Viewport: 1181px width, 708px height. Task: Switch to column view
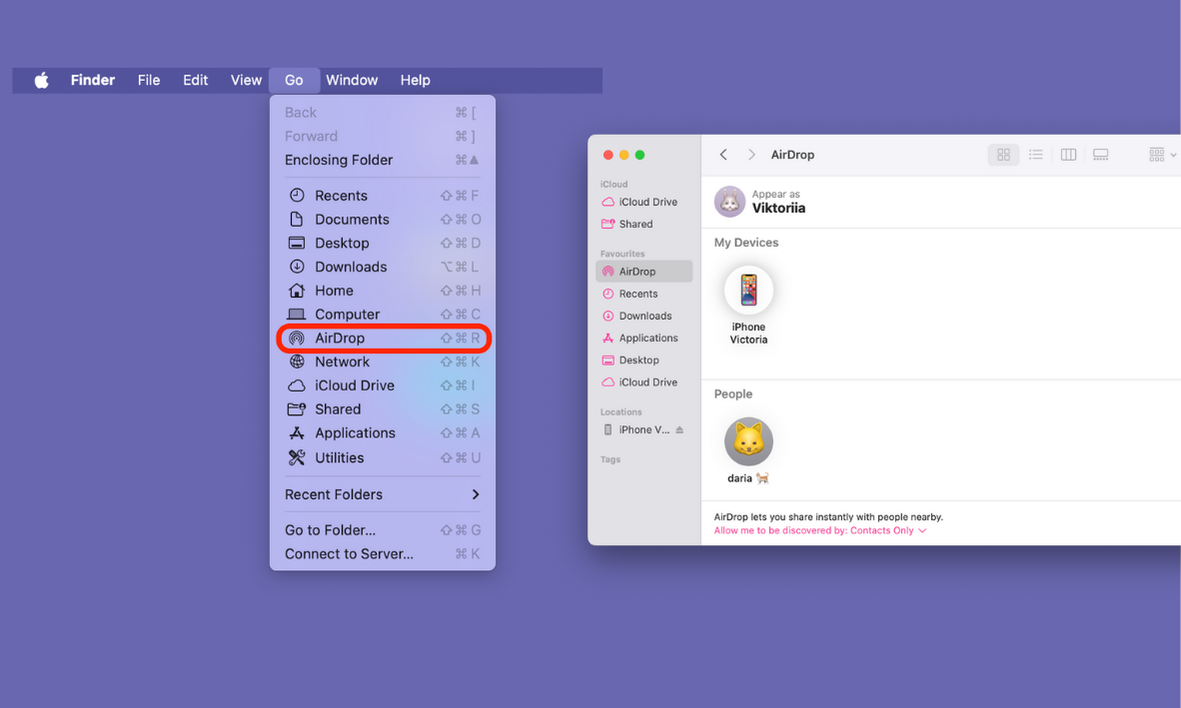tap(1068, 154)
